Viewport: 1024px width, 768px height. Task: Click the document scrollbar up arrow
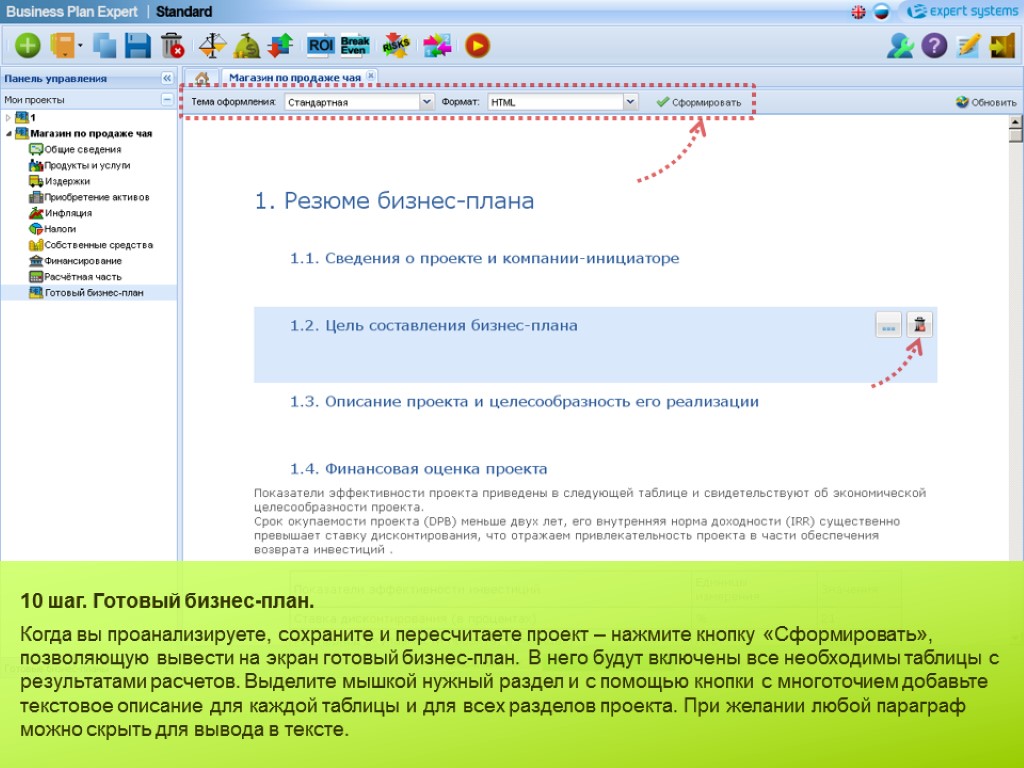click(1015, 122)
